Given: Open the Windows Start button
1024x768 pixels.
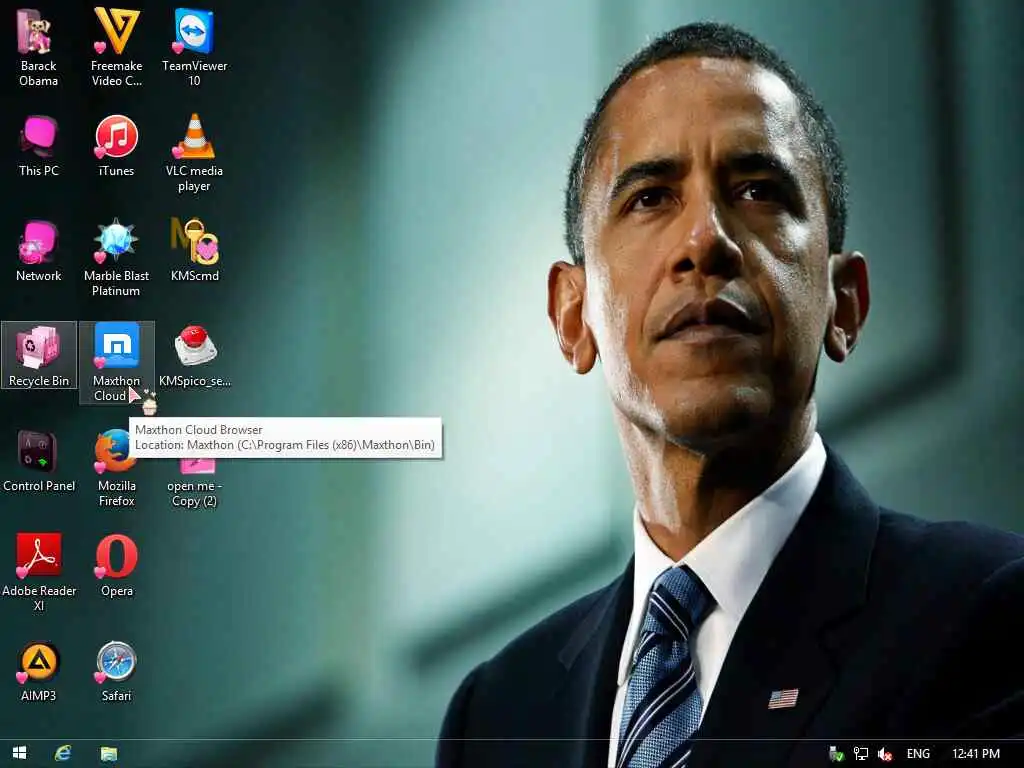Looking at the screenshot, I should pyautogui.click(x=20, y=753).
